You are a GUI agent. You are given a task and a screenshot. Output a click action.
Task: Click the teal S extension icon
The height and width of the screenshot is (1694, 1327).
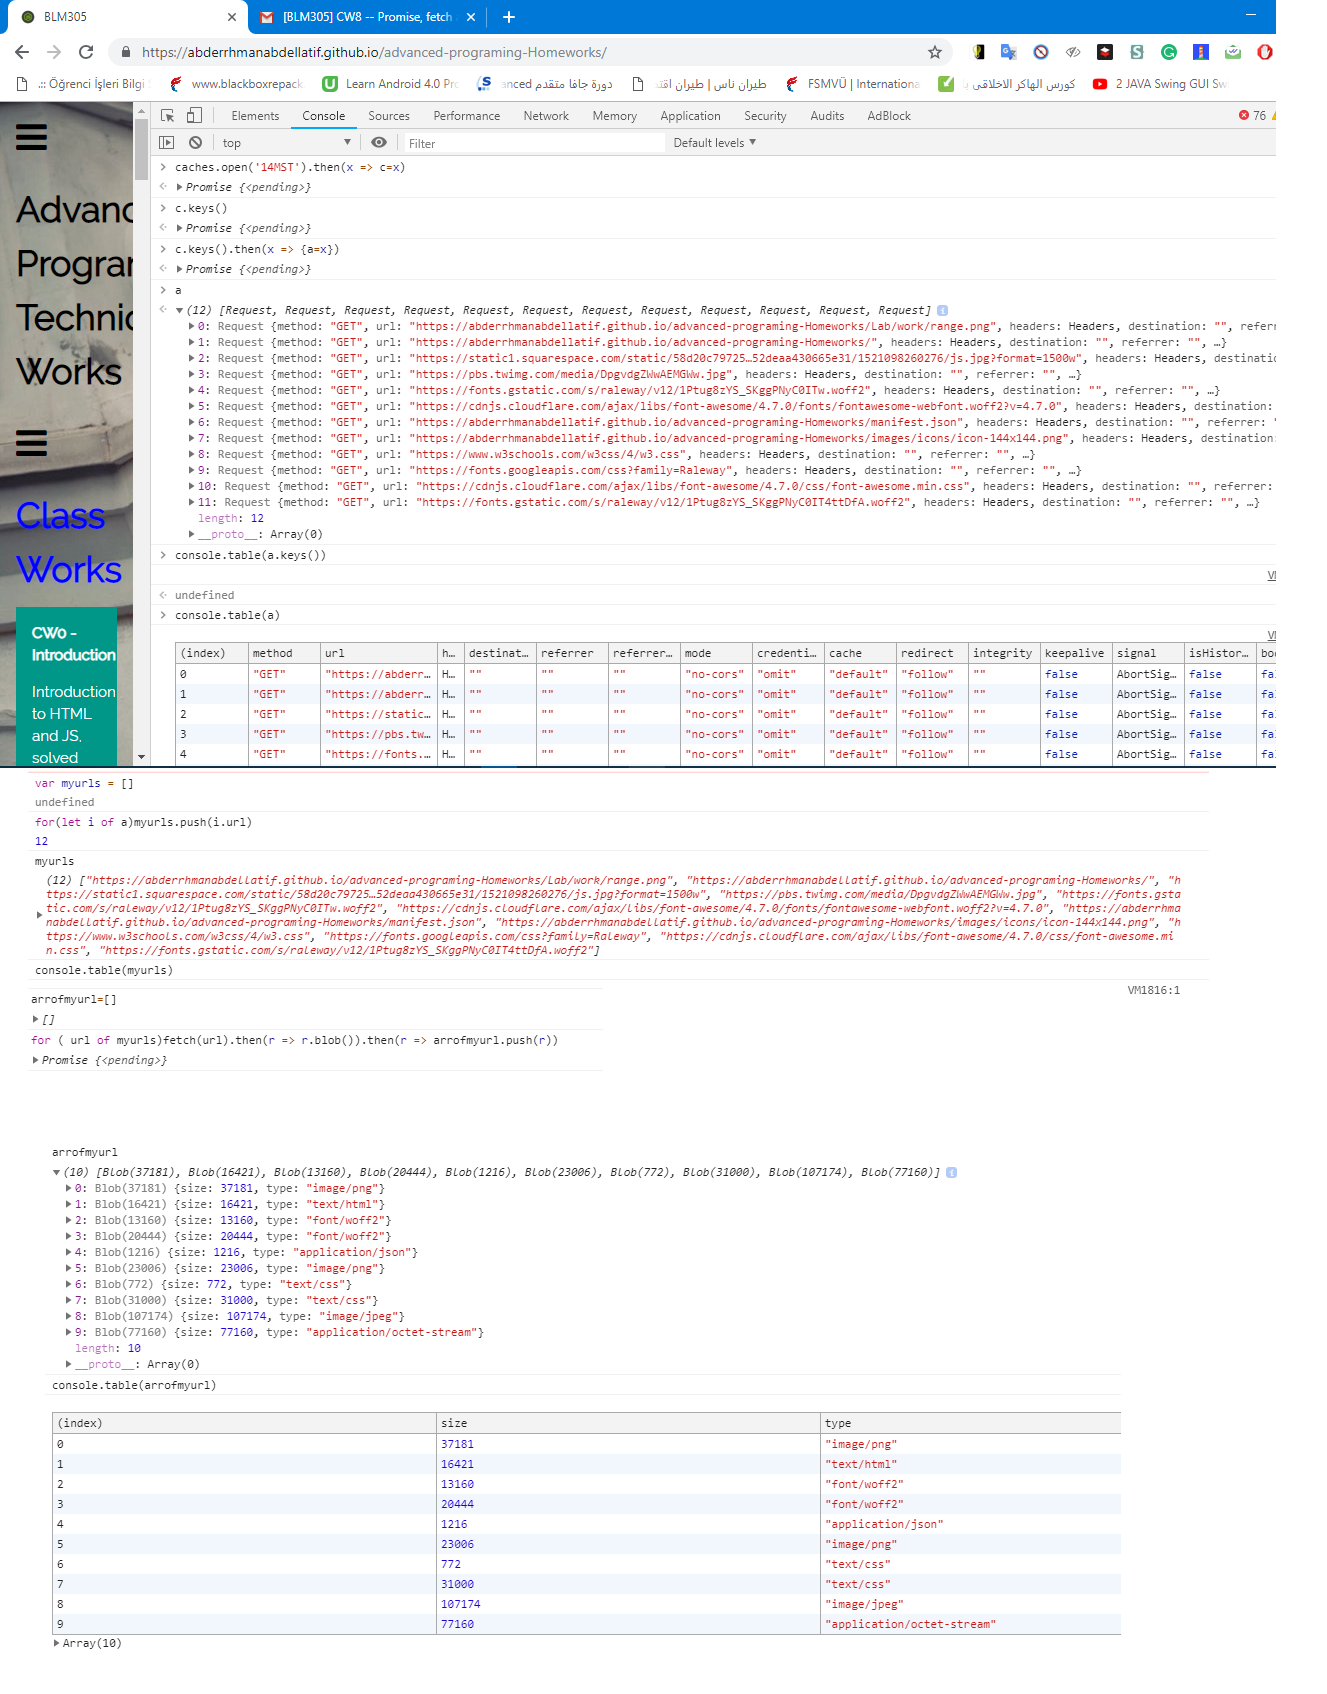click(x=1137, y=52)
